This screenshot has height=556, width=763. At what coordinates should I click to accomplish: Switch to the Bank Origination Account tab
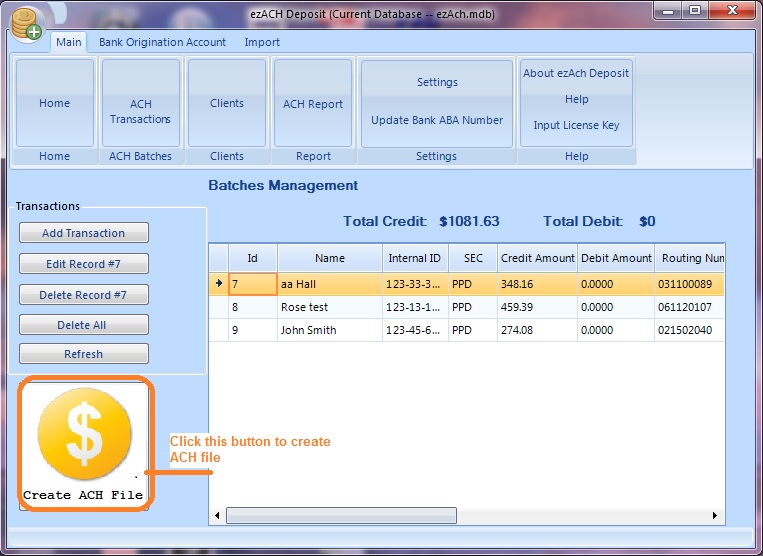[x=162, y=42]
